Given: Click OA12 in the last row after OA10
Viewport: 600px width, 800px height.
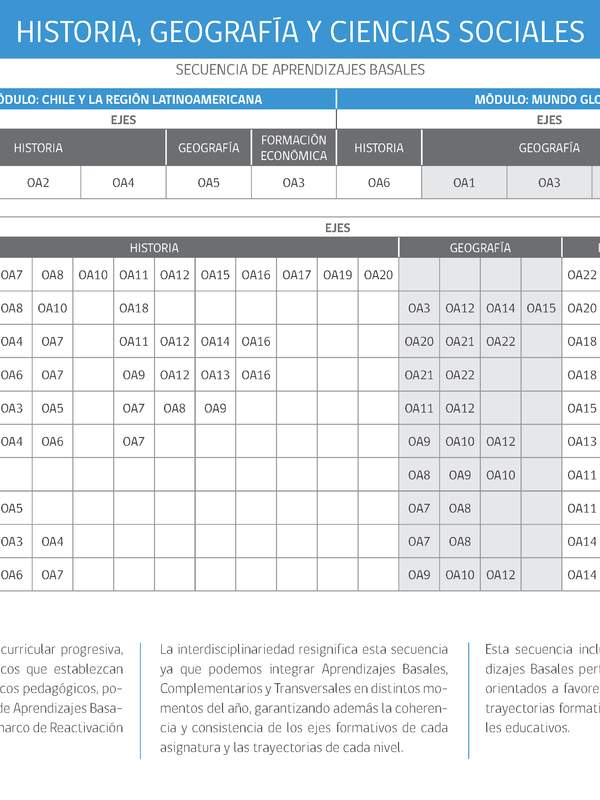Looking at the screenshot, I should tap(501, 574).
